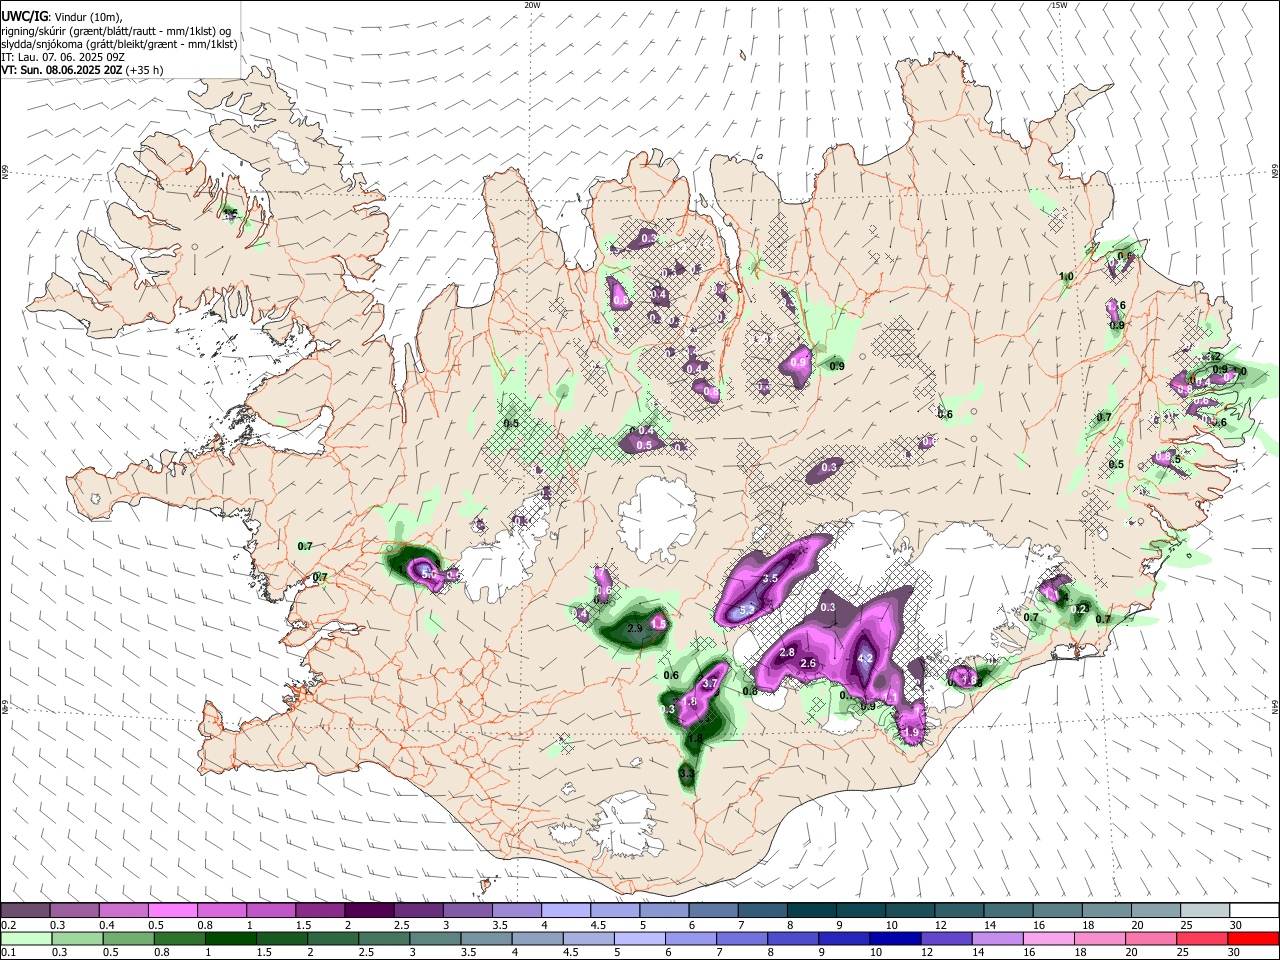Choose the navy blue 10 rain scale swatch
The height and width of the screenshot is (960, 1280).
[894, 938]
